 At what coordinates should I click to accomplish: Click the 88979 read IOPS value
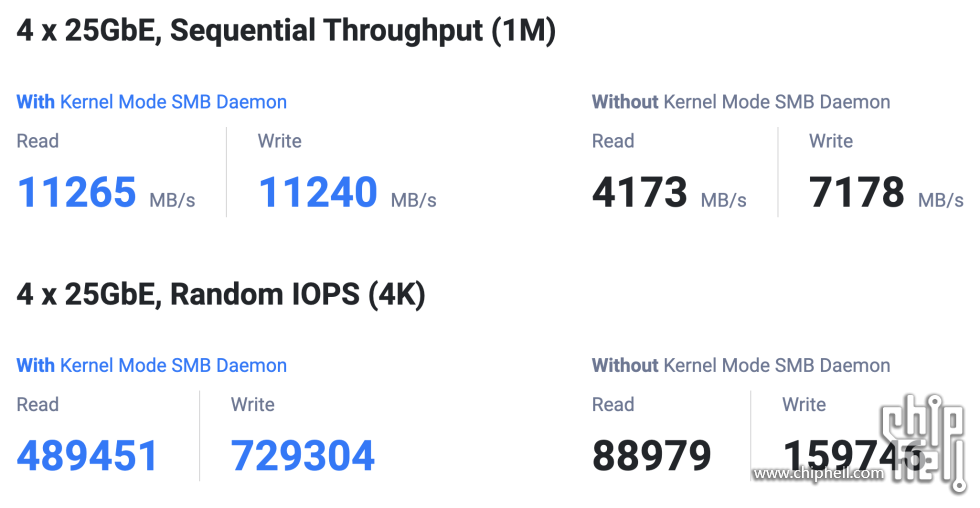coord(652,456)
